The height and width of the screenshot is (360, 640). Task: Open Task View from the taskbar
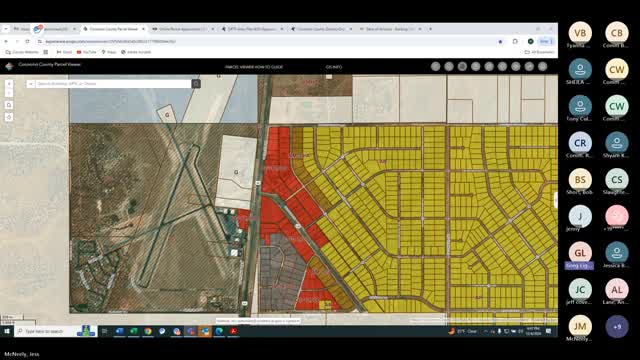[x=104, y=331]
